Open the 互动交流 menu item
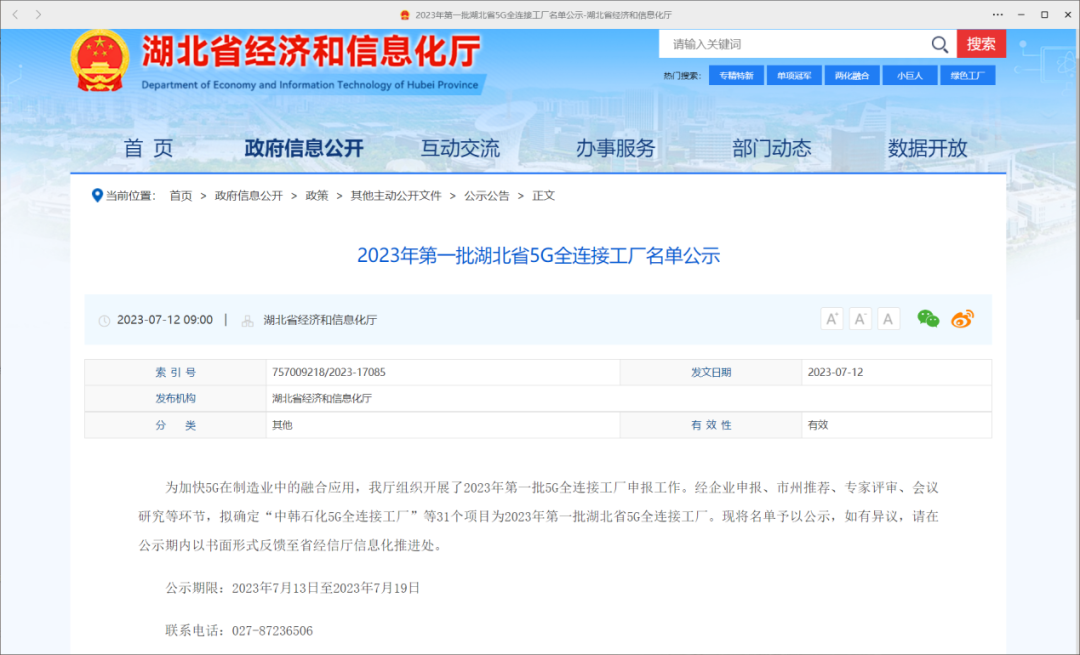This screenshot has width=1080, height=655. (459, 146)
